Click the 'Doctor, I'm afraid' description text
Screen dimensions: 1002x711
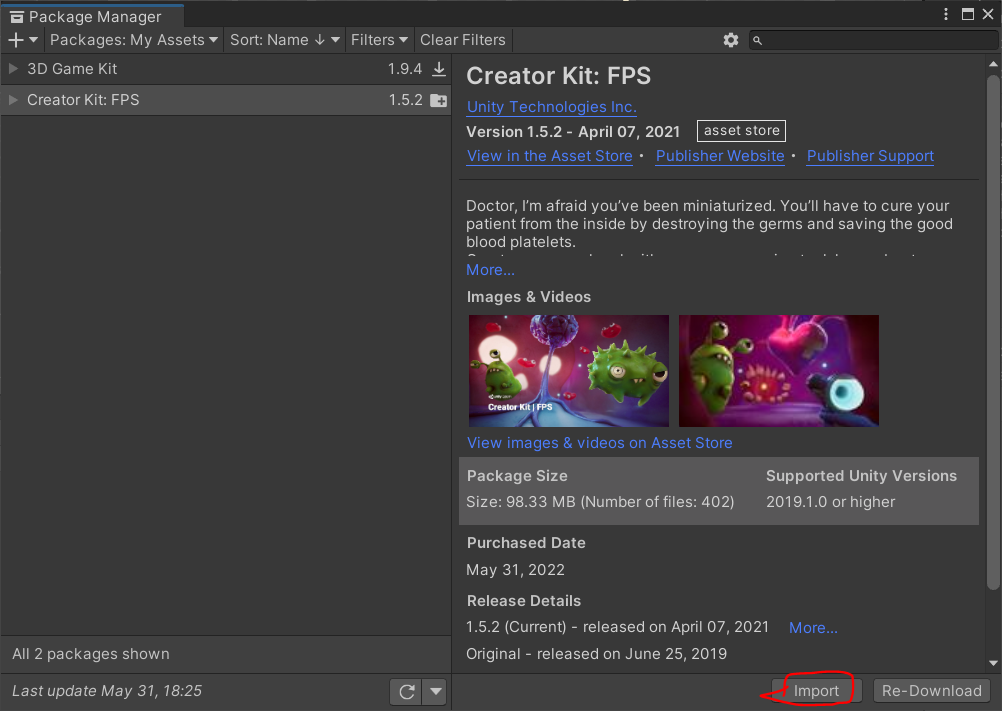pos(709,224)
